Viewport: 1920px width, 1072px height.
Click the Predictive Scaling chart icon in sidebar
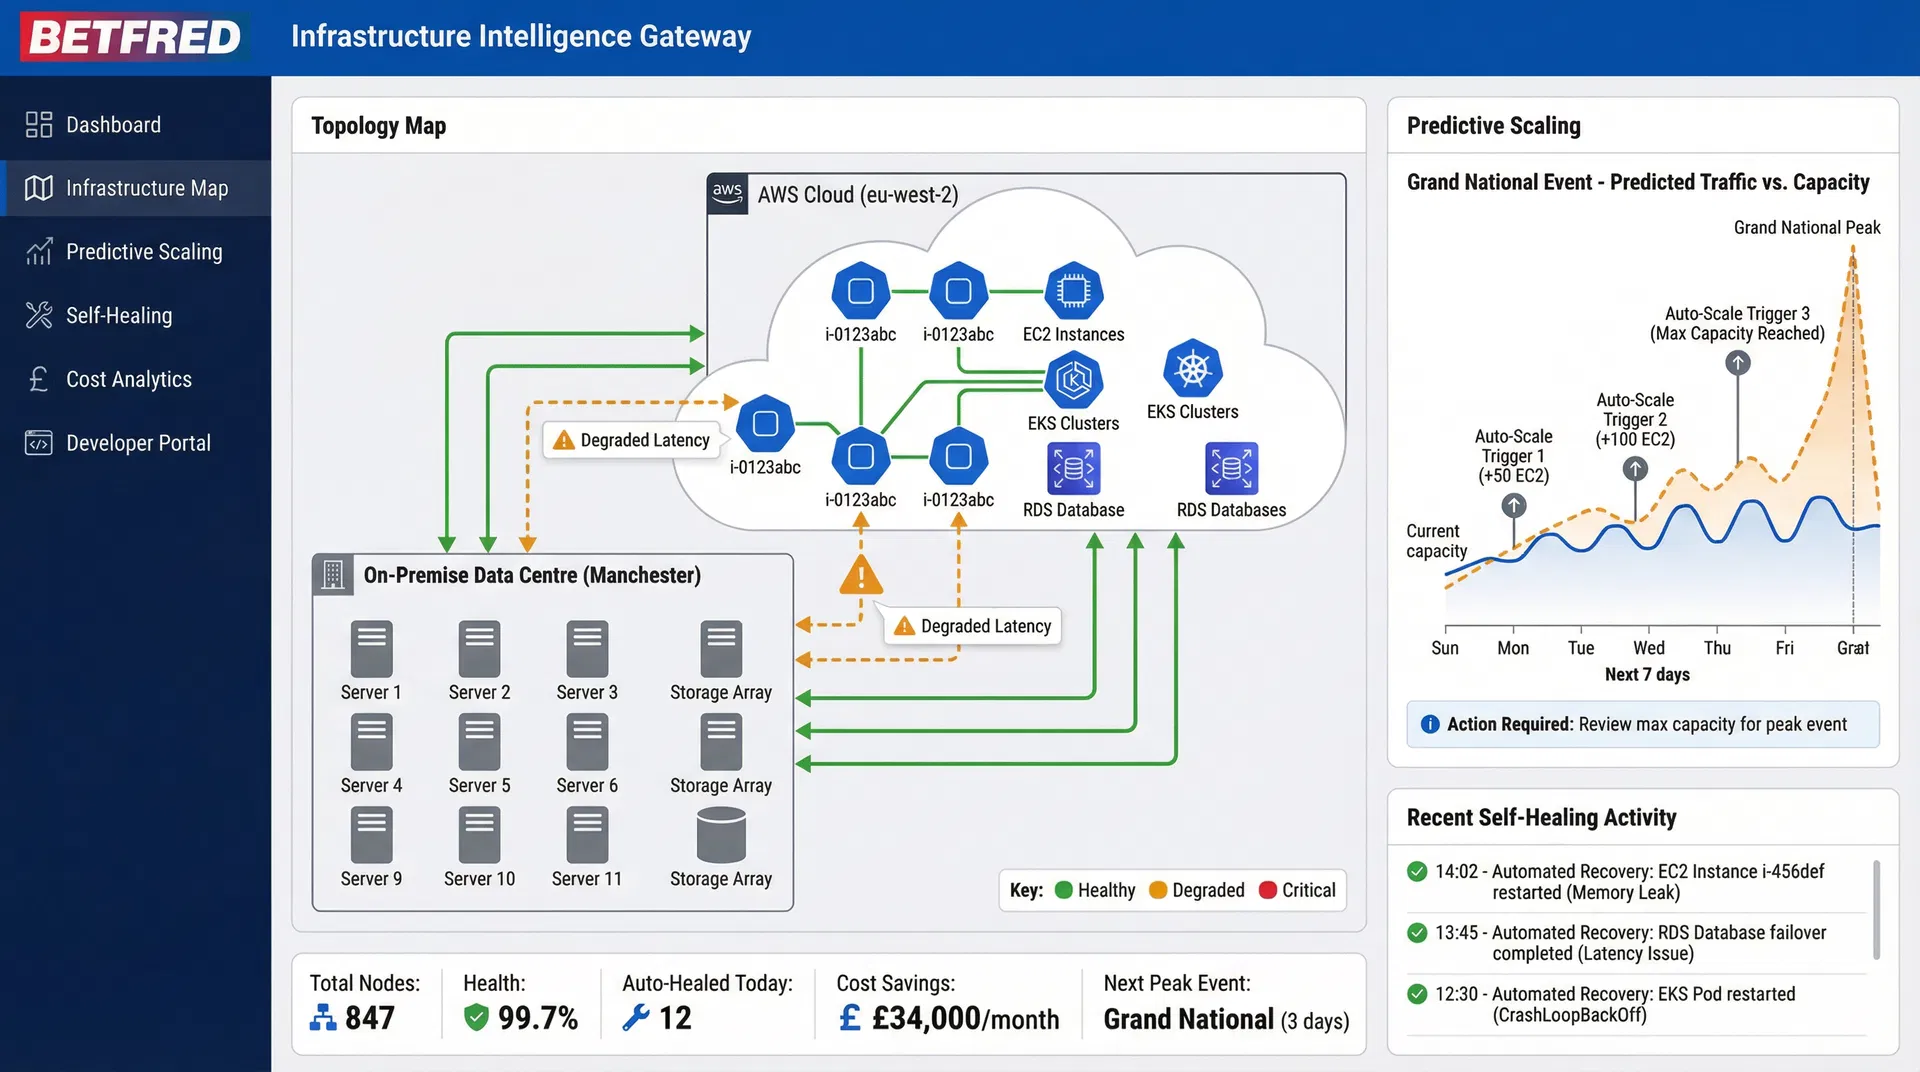click(x=38, y=251)
